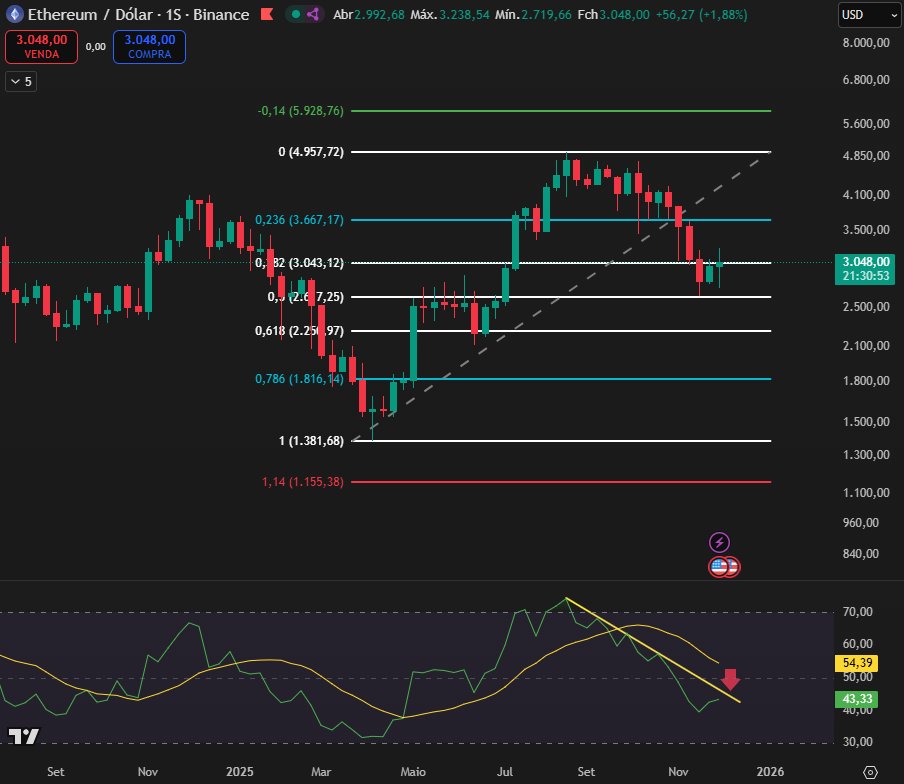The width and height of the screenshot is (904, 784).
Task: Click the 4.100,00 price scale label
Action: (x=866, y=194)
